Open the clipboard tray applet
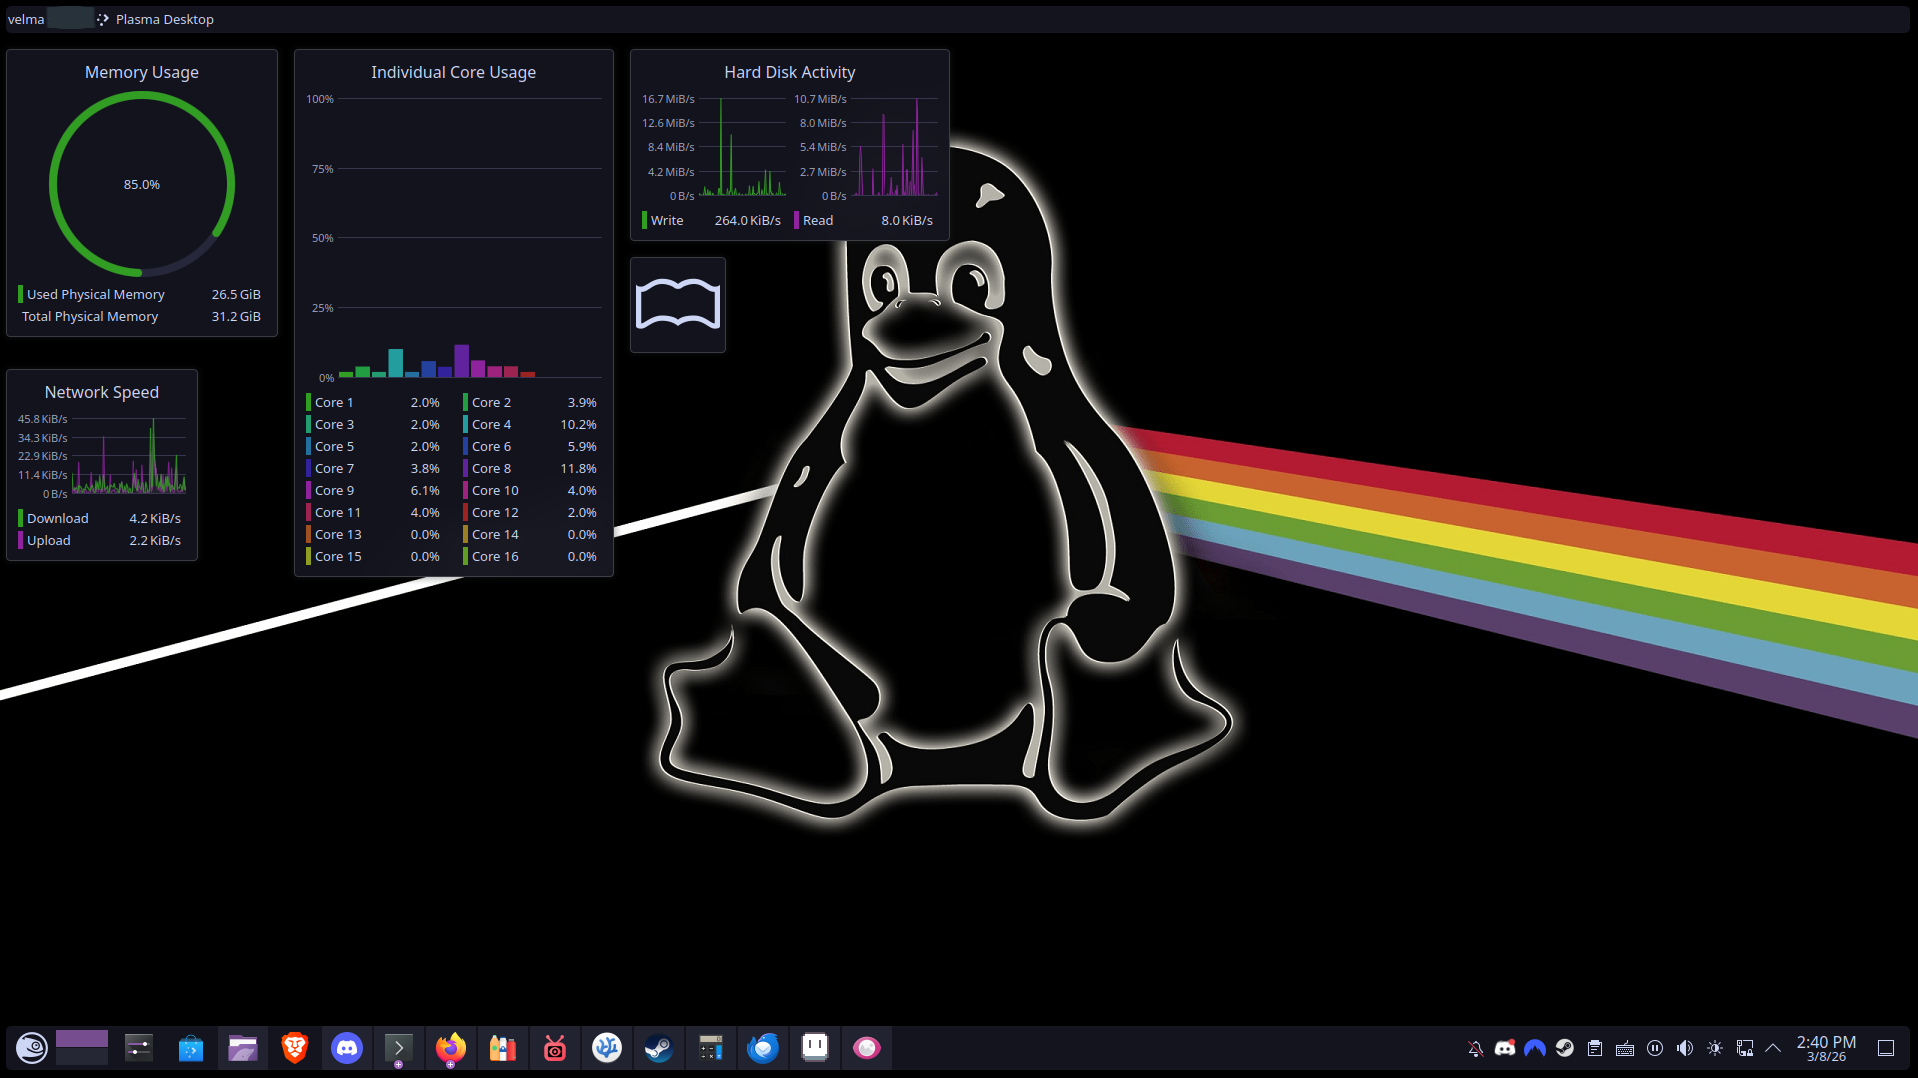Image resolution: width=1918 pixels, height=1078 pixels. (x=1595, y=1048)
